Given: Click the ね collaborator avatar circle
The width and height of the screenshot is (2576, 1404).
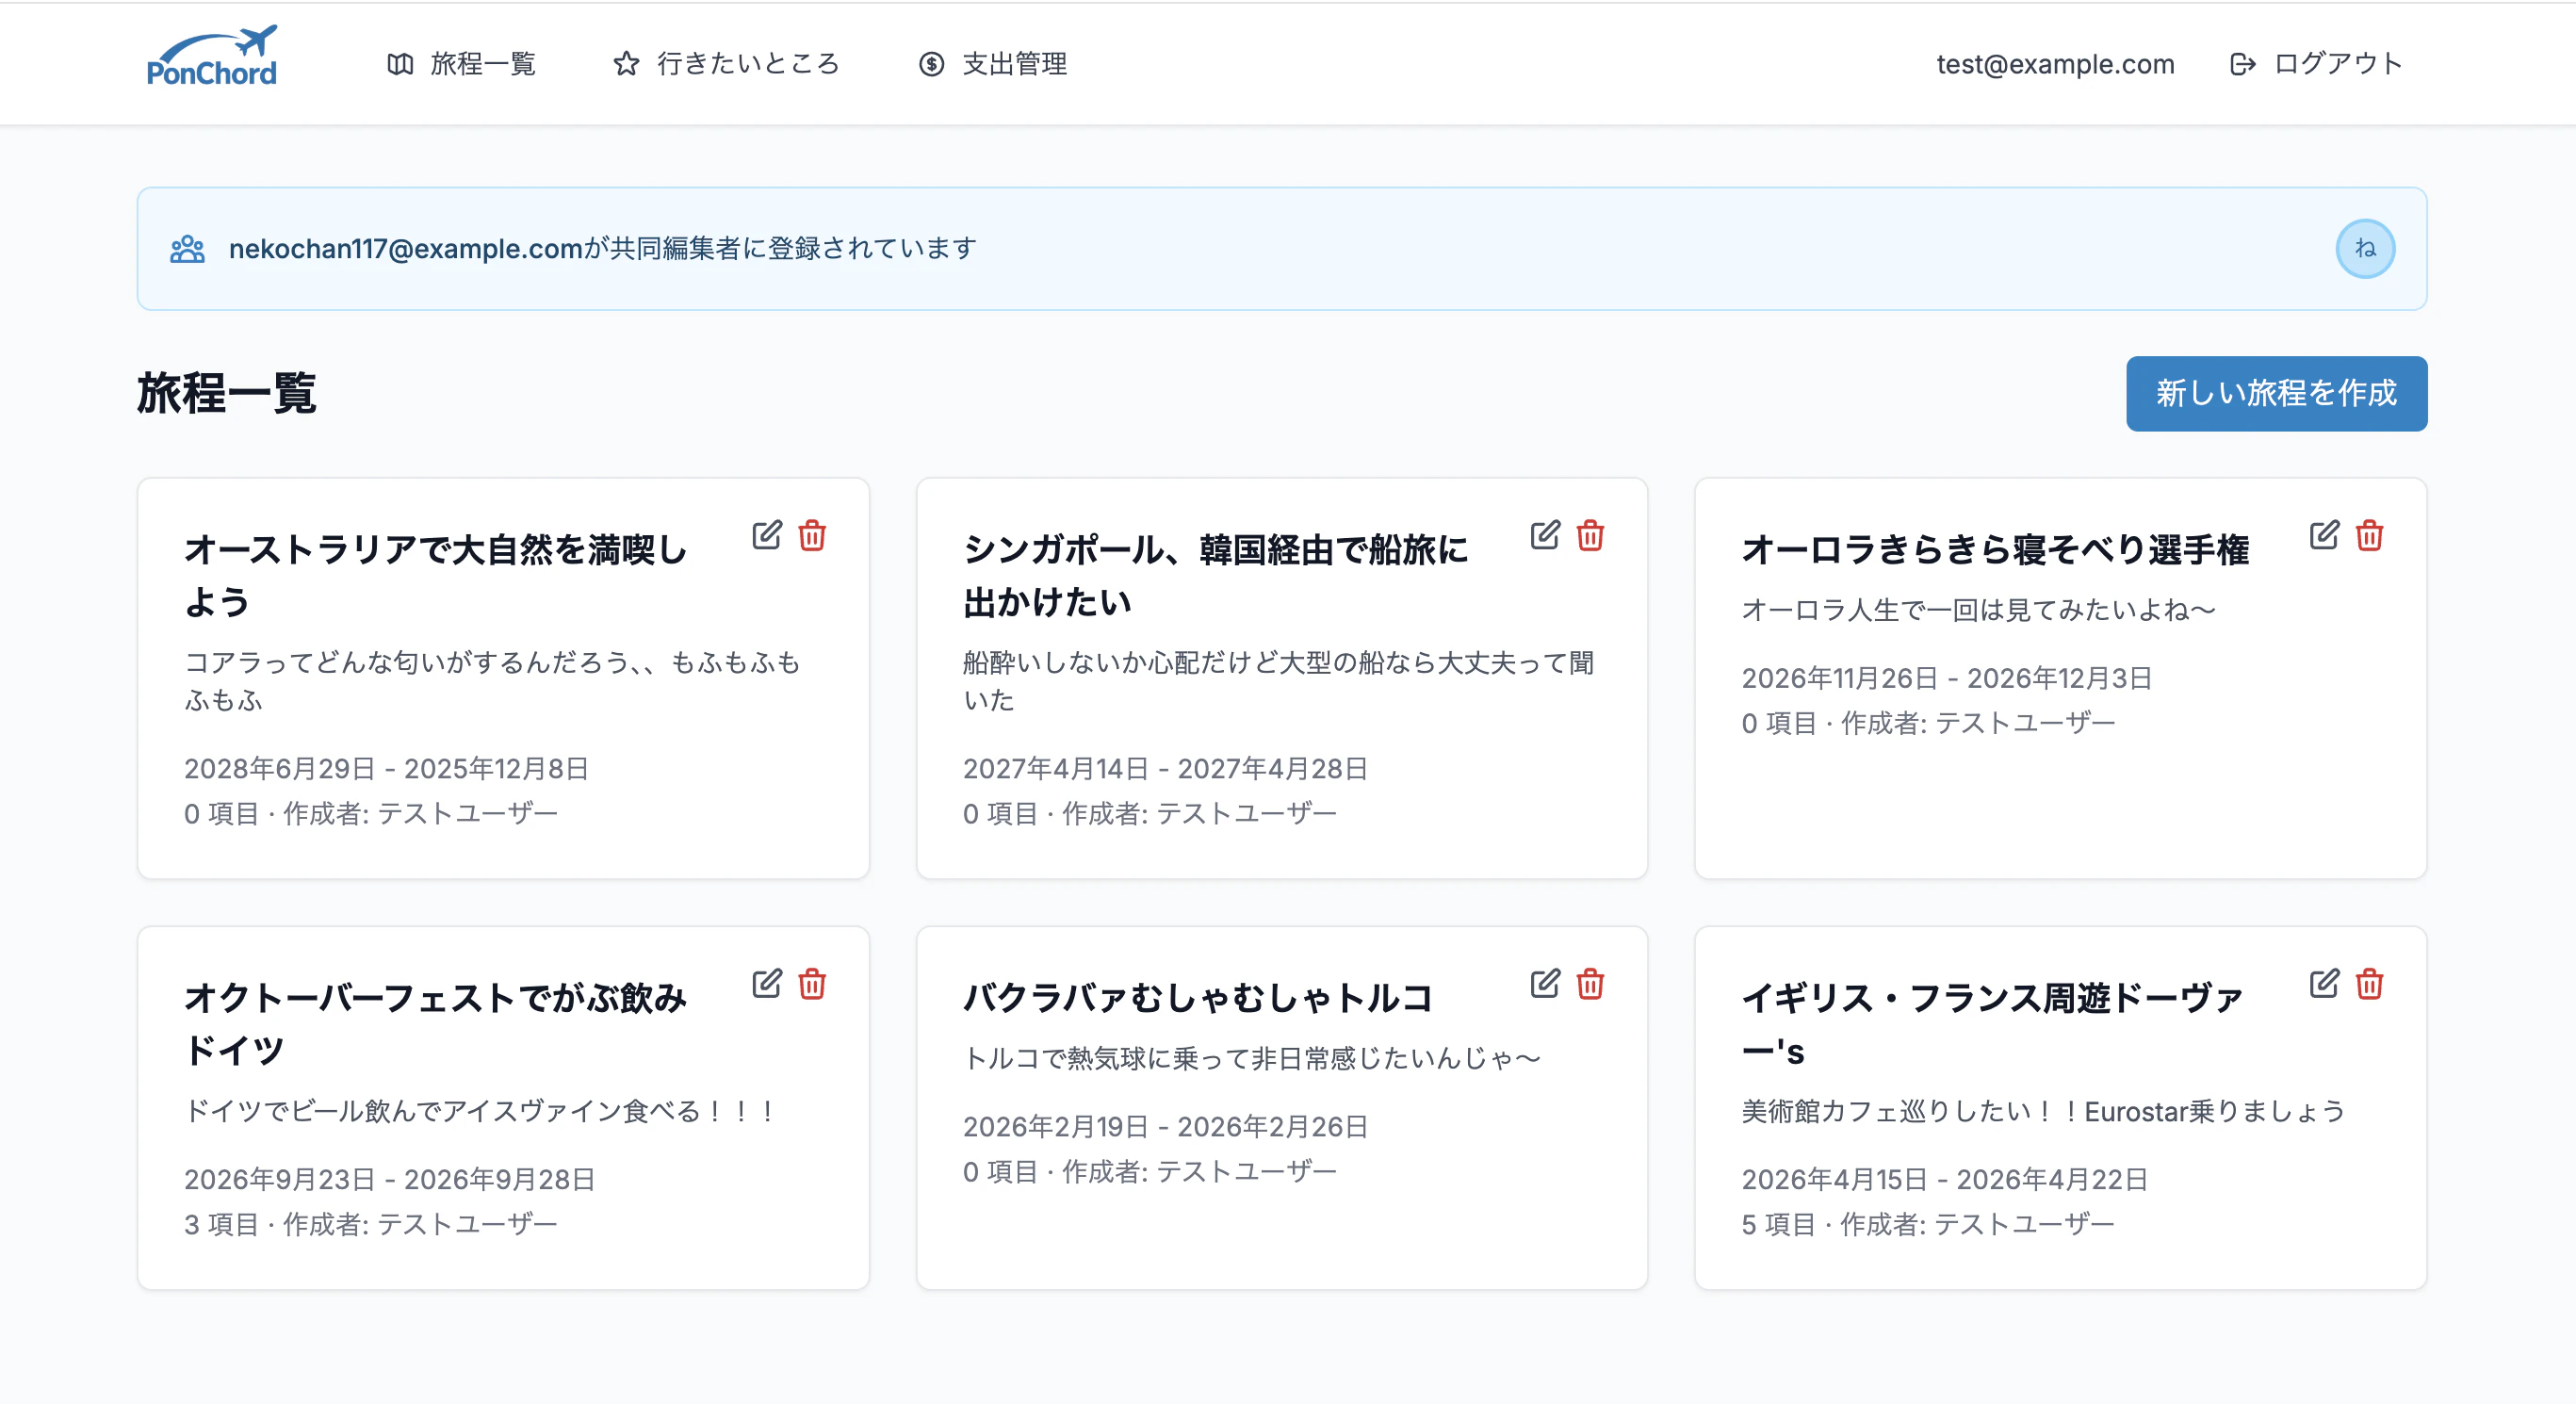Looking at the screenshot, I should pos(2364,248).
